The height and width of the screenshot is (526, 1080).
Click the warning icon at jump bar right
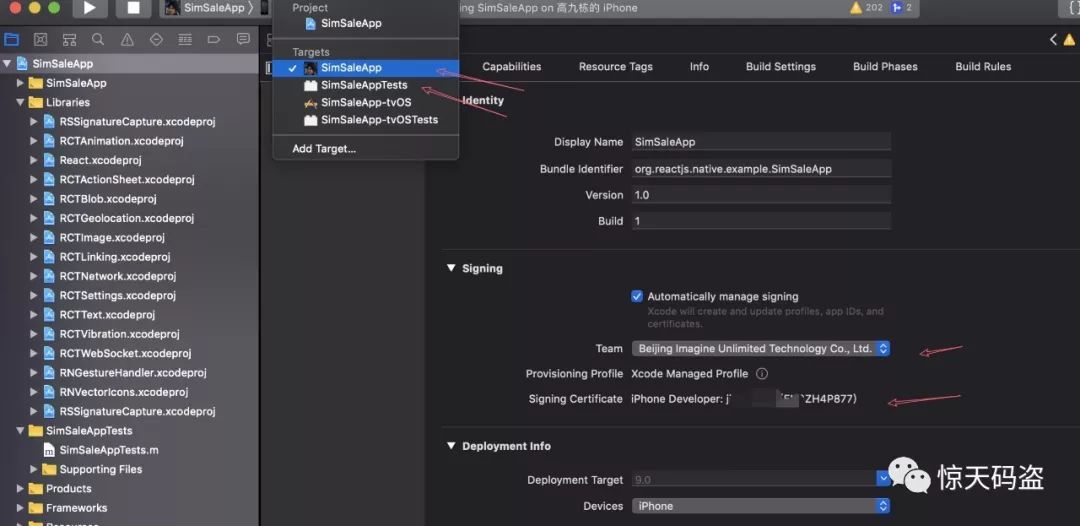click(1070, 39)
